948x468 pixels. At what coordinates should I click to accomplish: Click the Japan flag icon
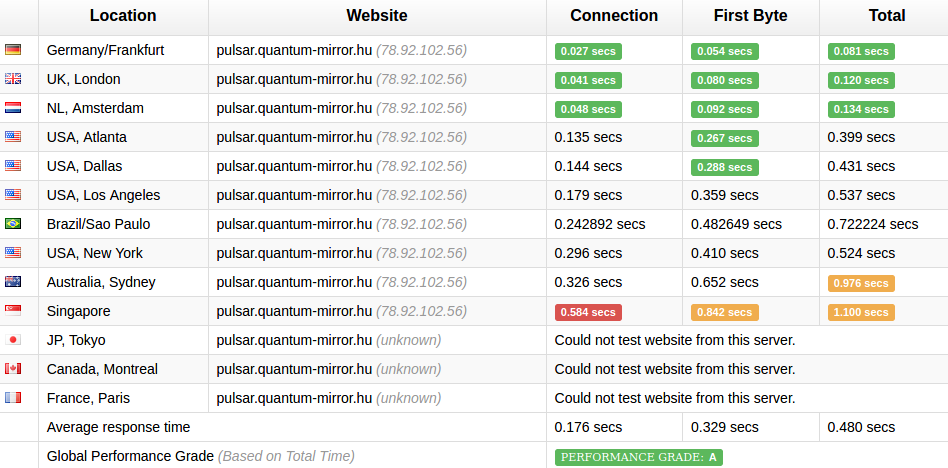point(13,340)
